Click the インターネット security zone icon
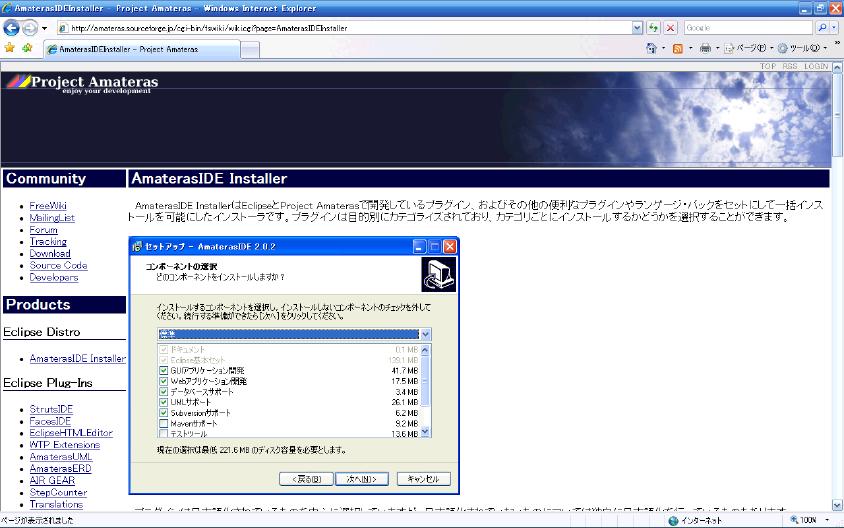This screenshot has height=528, width=844. pos(673,520)
